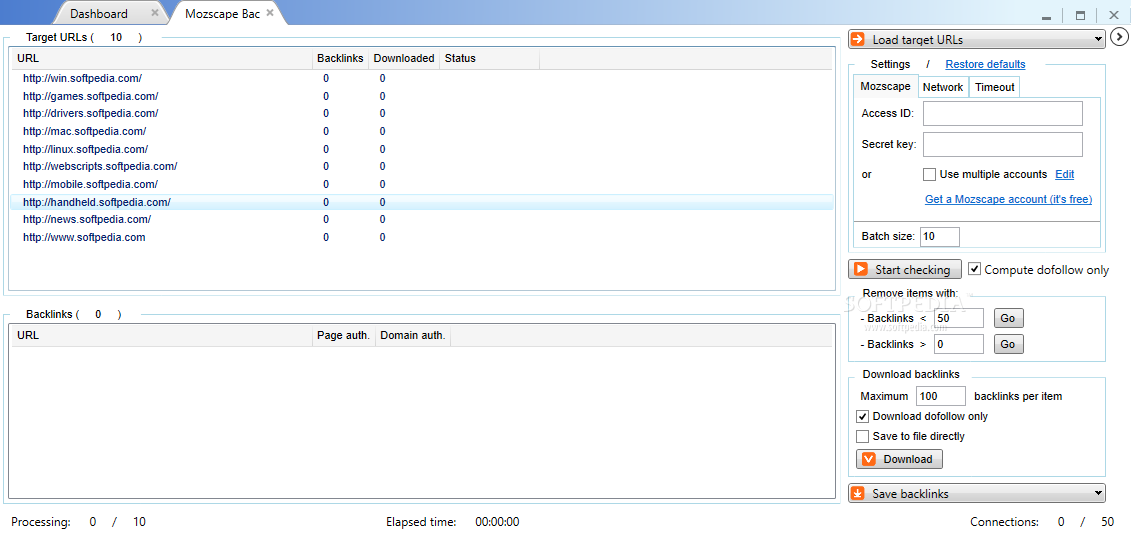1131x535 pixels.
Task: Maximize the application window
Action: [x=1081, y=15]
